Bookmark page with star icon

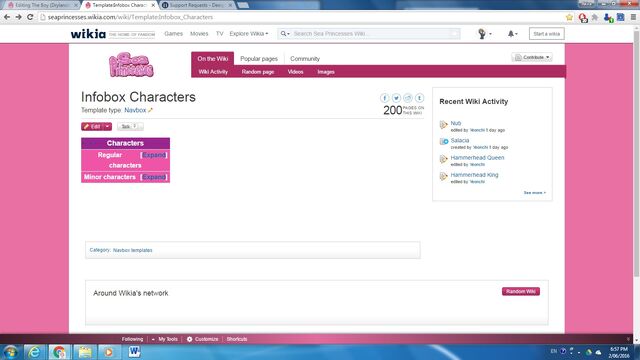tap(569, 17)
